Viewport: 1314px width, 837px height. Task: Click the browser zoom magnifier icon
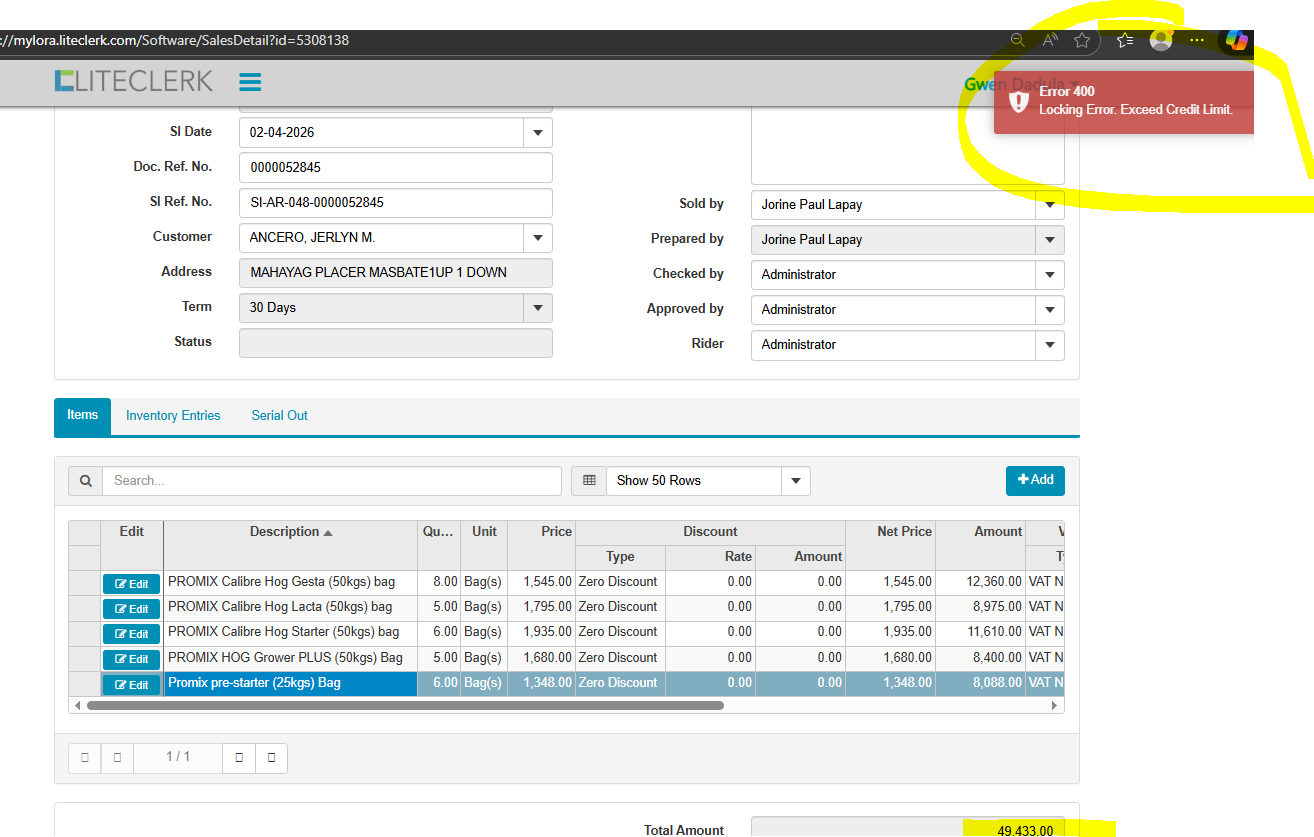(x=1017, y=40)
